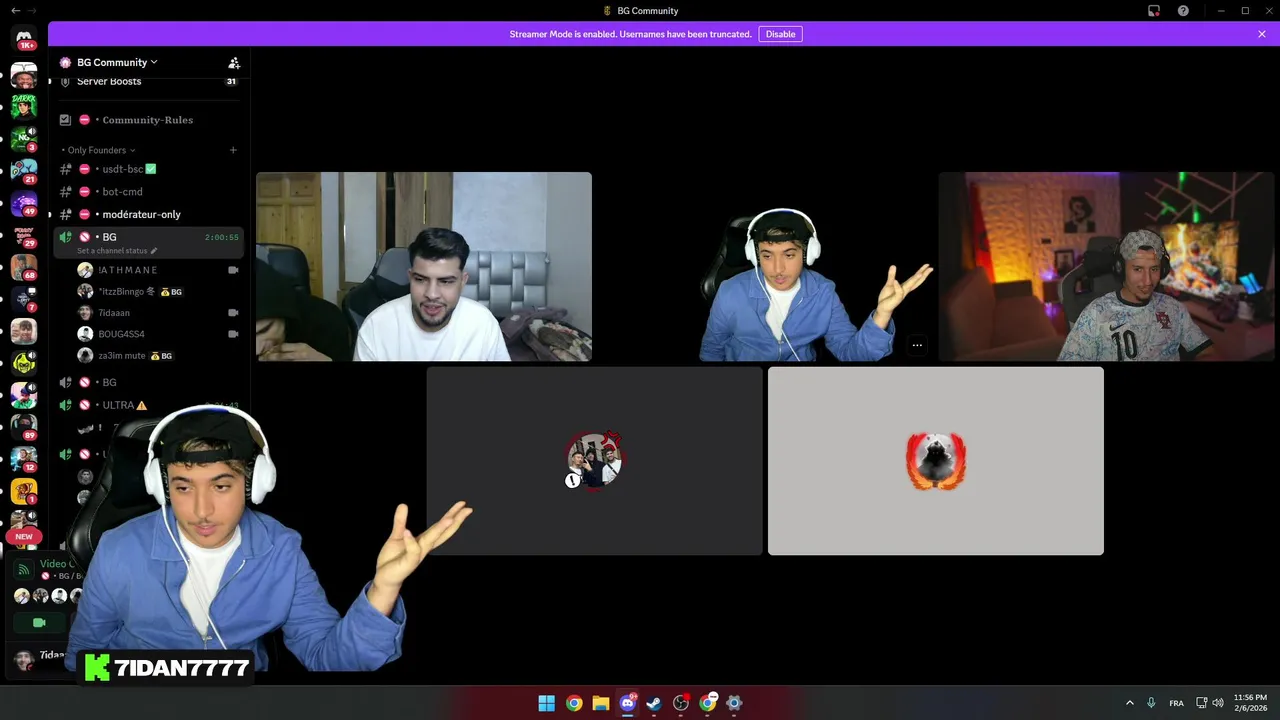Open File Explorer from the taskbar
The height and width of the screenshot is (720, 1280).
pos(600,703)
